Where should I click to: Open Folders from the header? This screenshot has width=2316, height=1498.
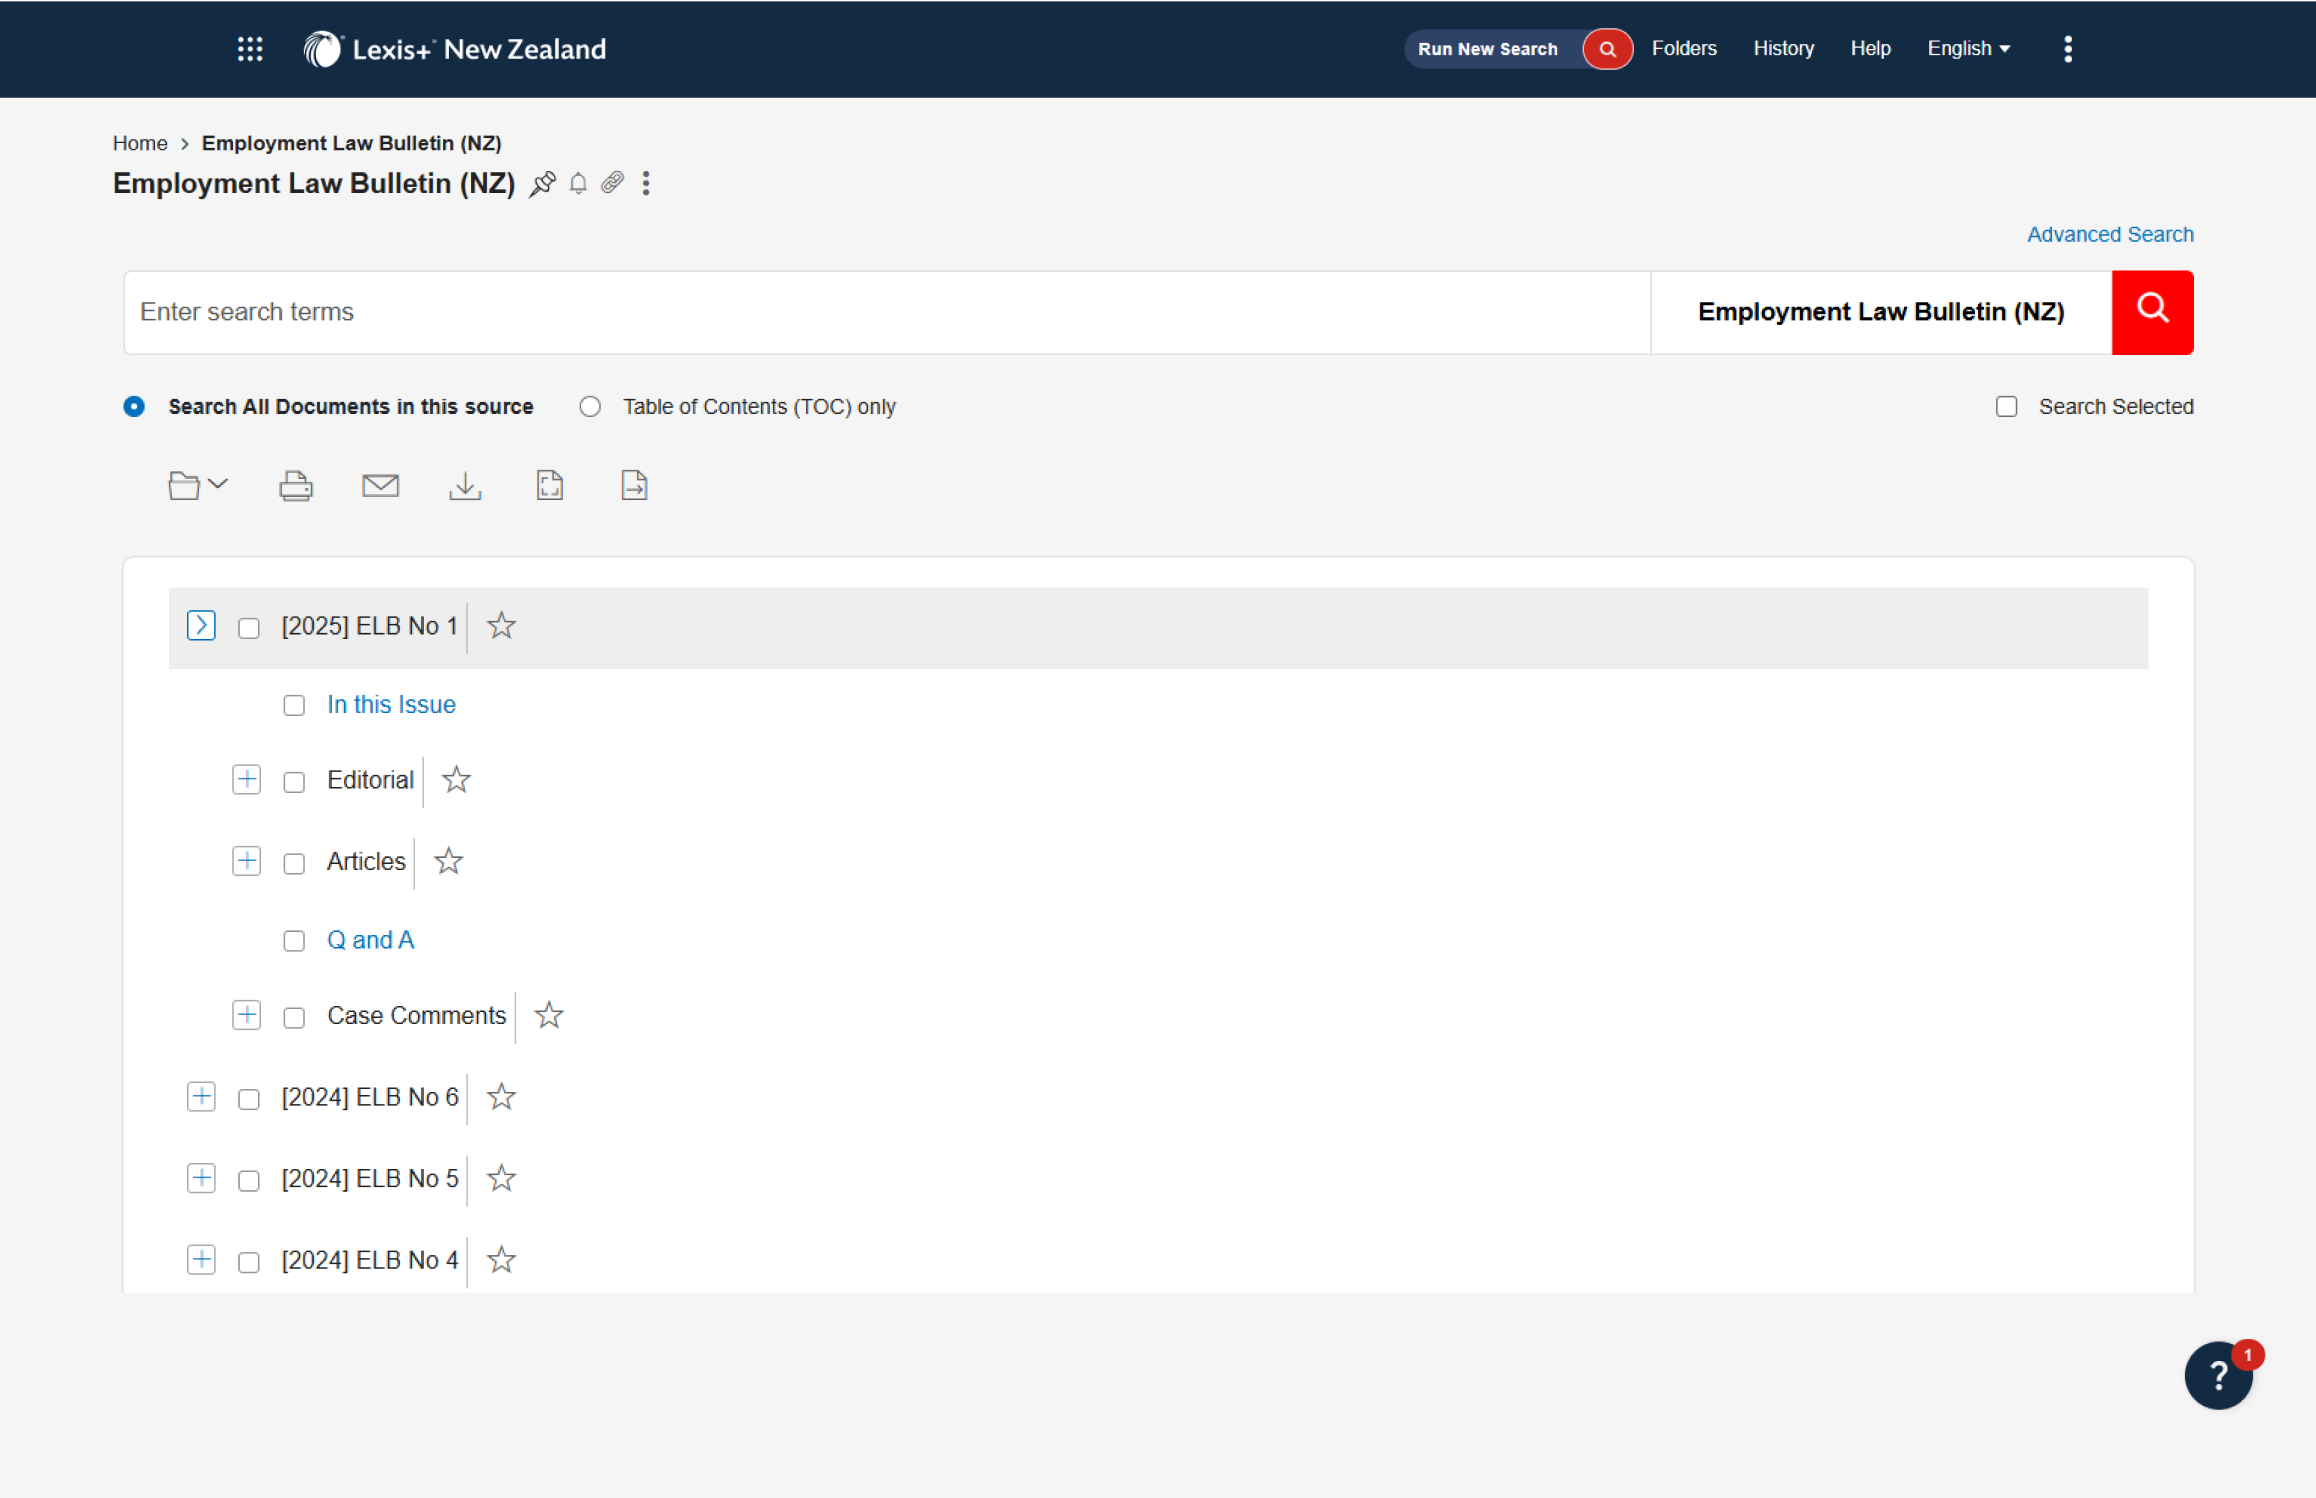(1684, 49)
